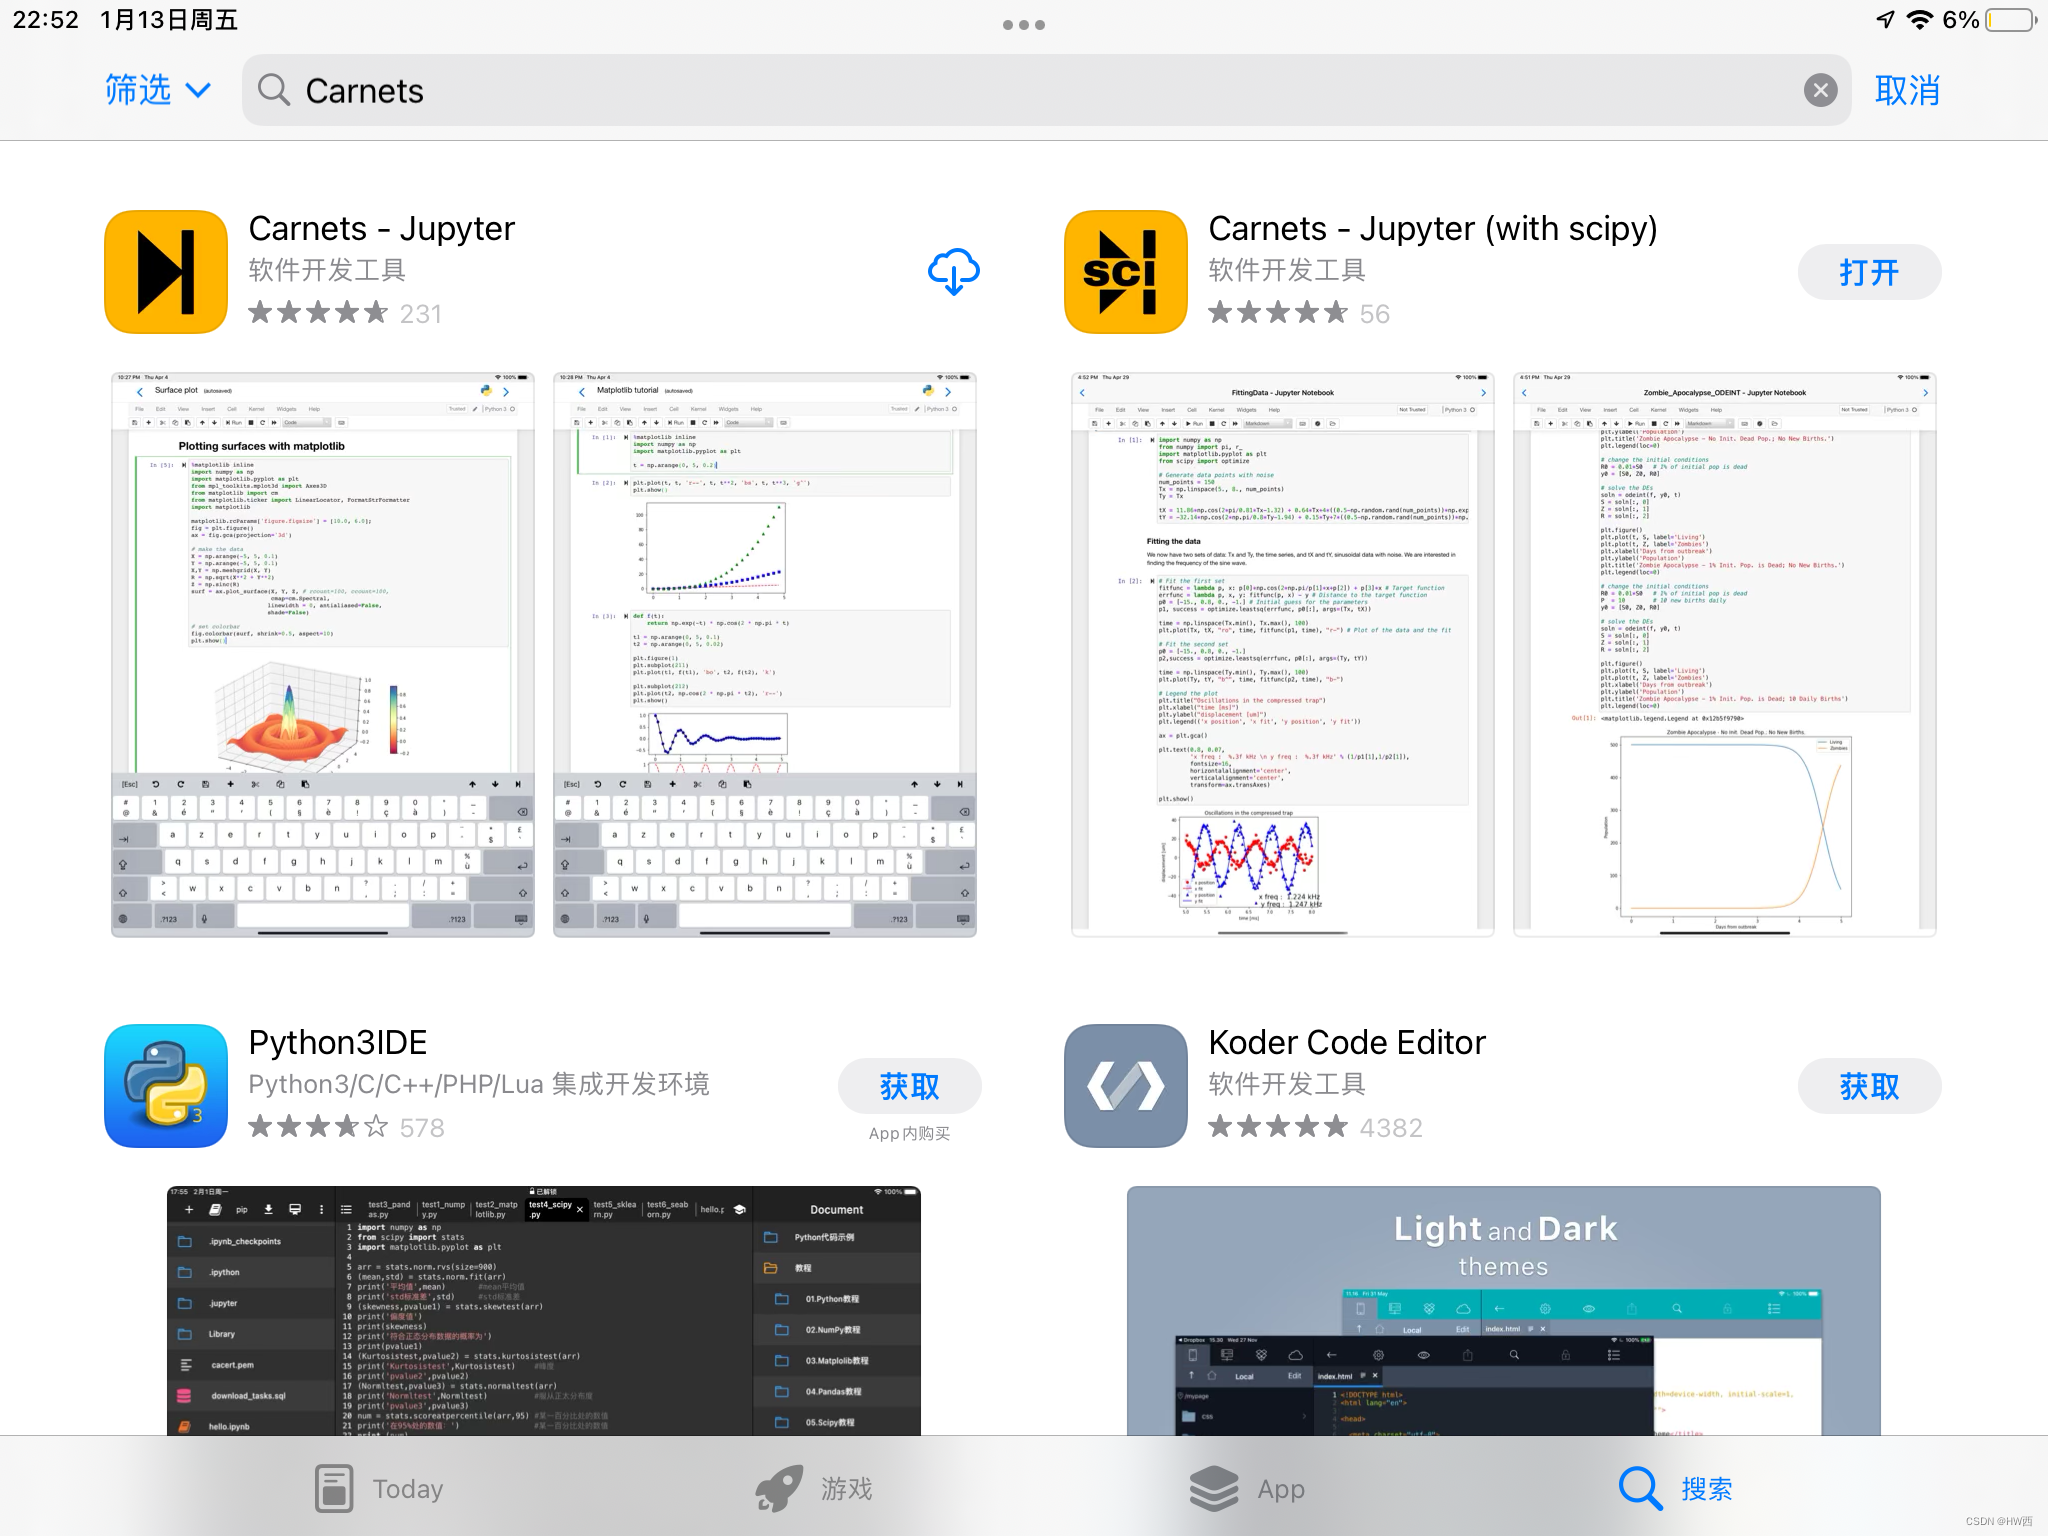
Task: Open the Surface plot screenshot thumbnail
Action: pyautogui.click(x=322, y=655)
